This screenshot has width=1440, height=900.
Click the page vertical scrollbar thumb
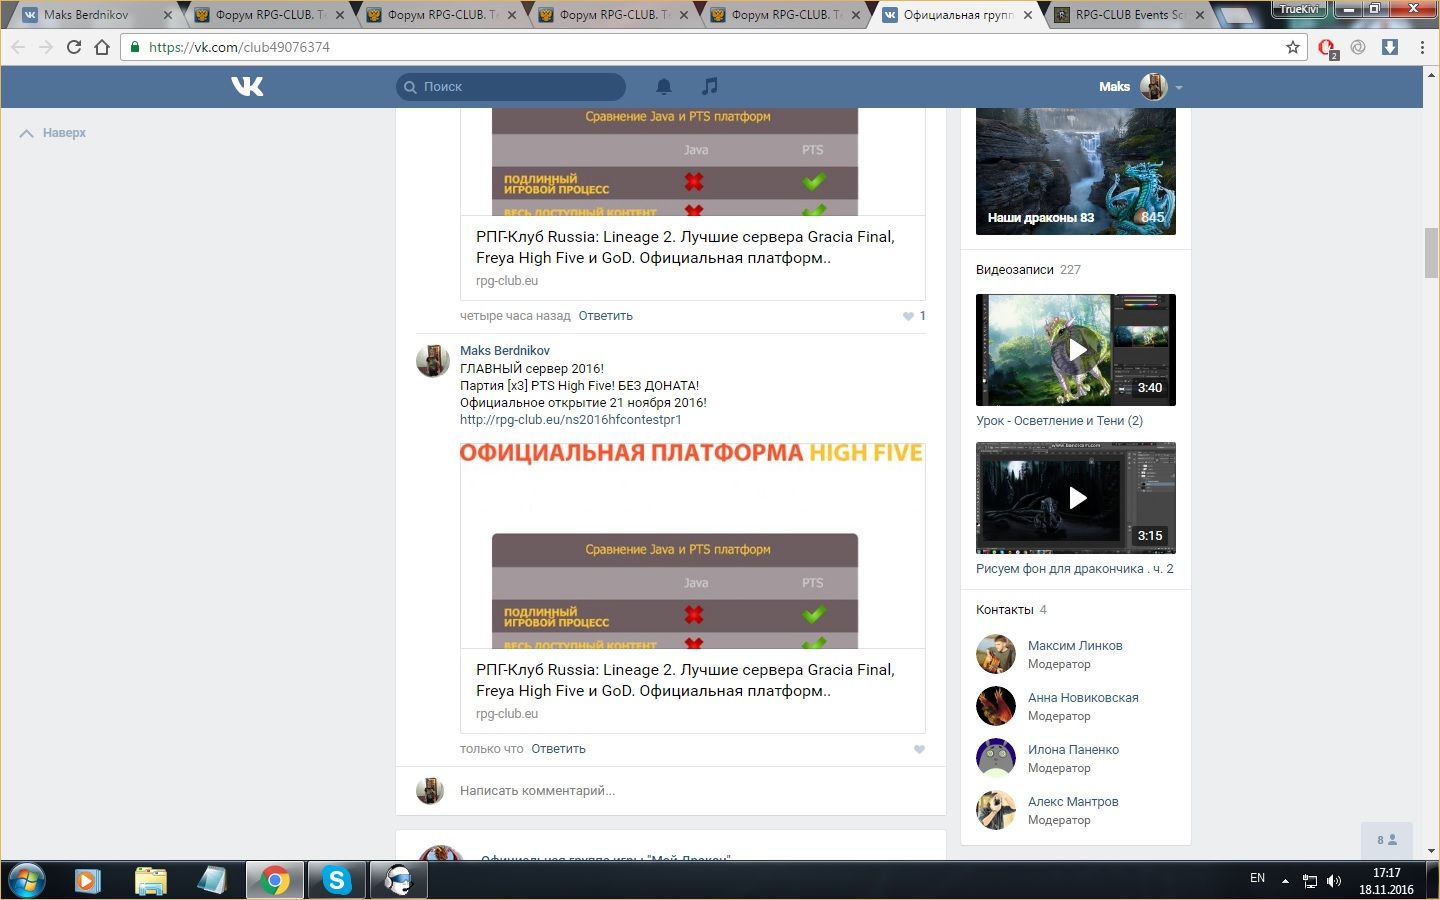1431,253
